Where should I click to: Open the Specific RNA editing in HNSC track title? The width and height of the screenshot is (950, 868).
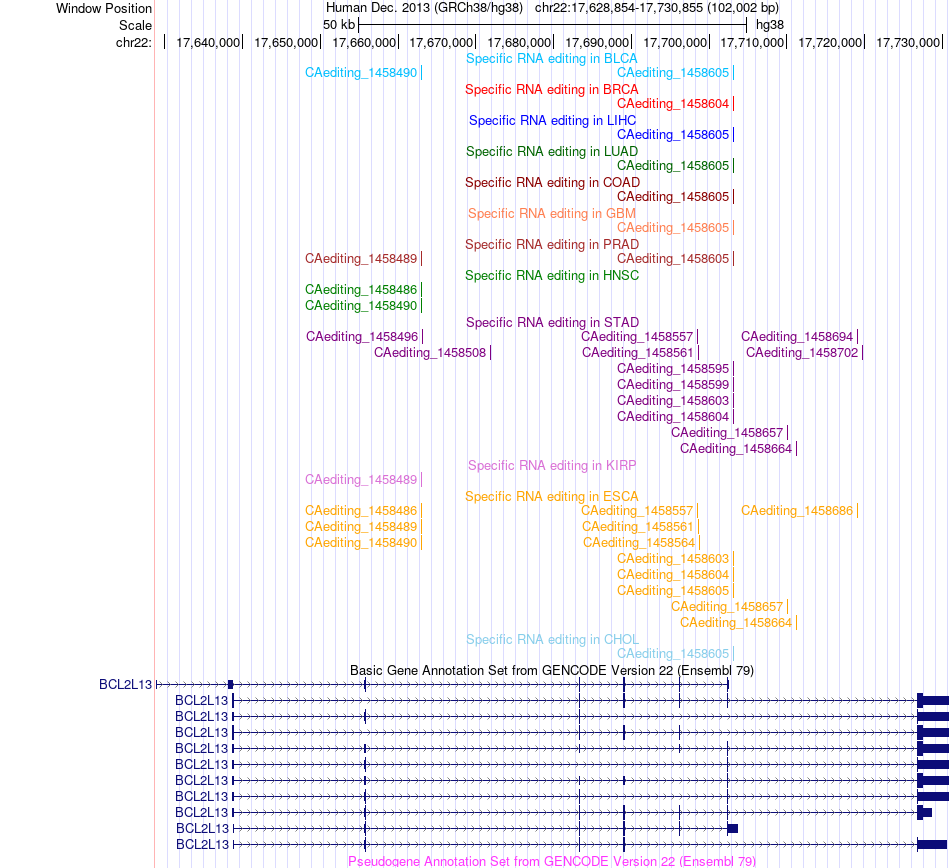[551, 276]
